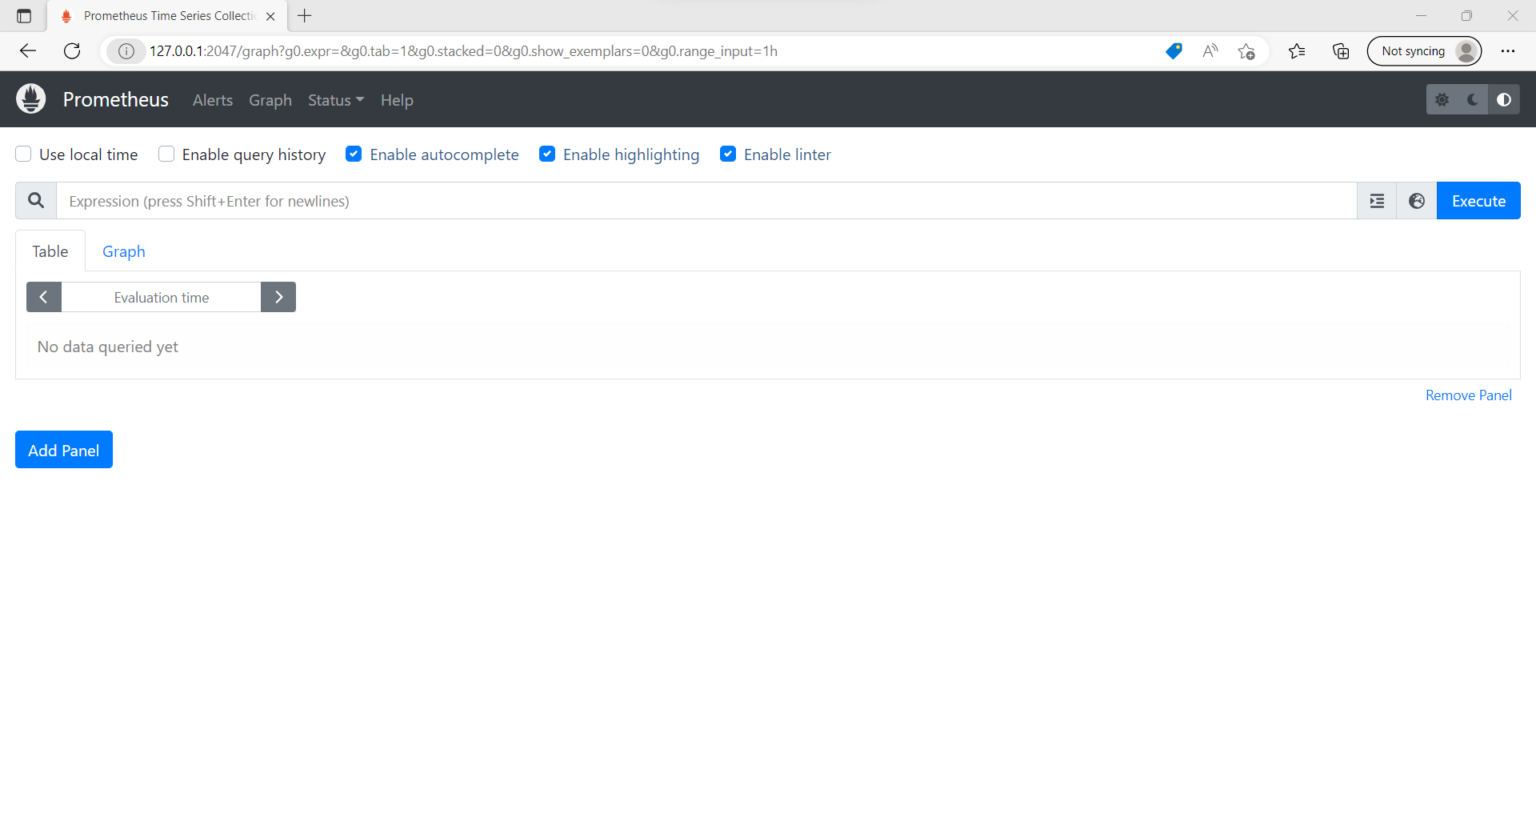Step forward with the right evaluation time arrow
The height and width of the screenshot is (814, 1536).
pos(278,297)
